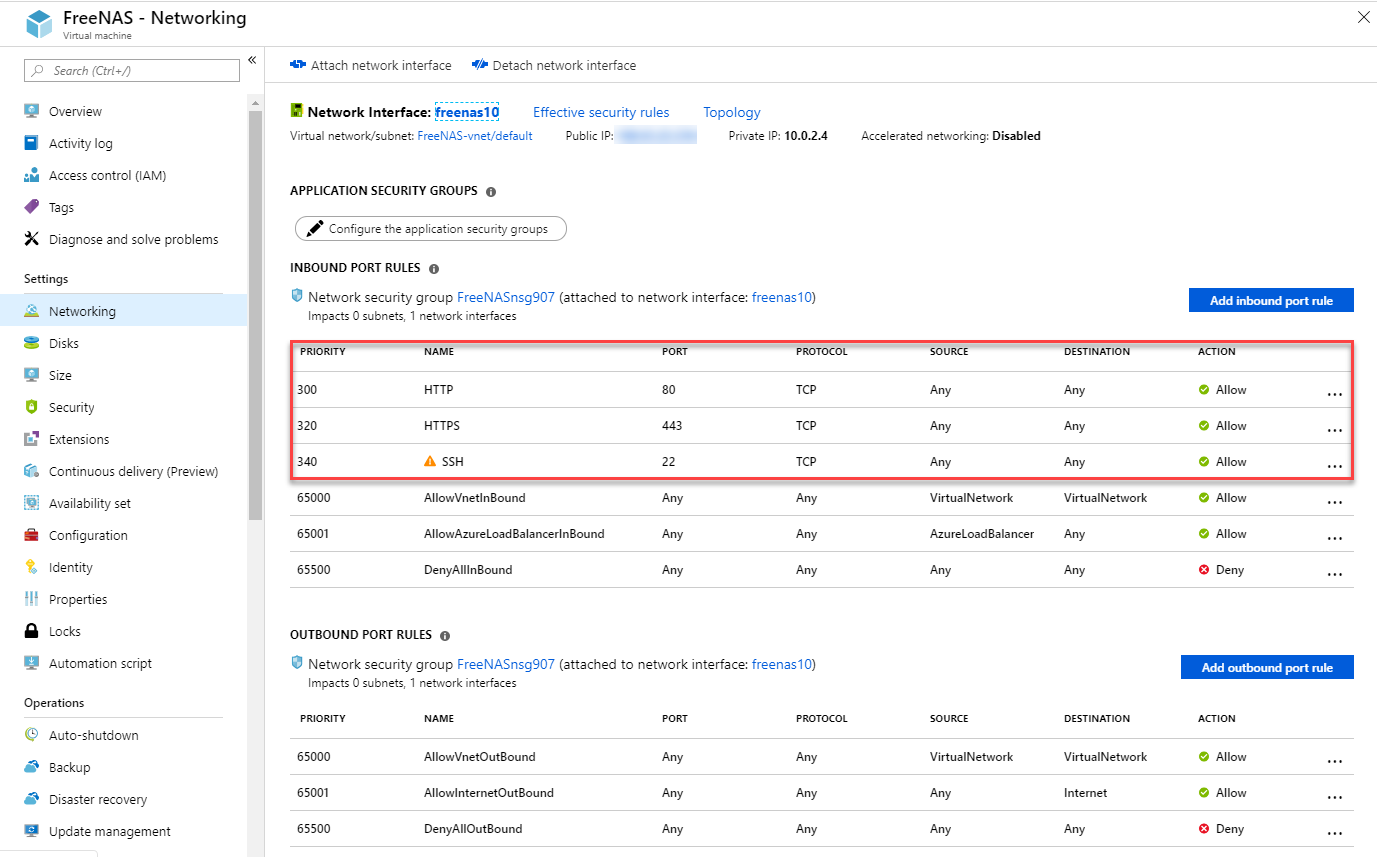Click the Attach network interface icon

(299, 64)
